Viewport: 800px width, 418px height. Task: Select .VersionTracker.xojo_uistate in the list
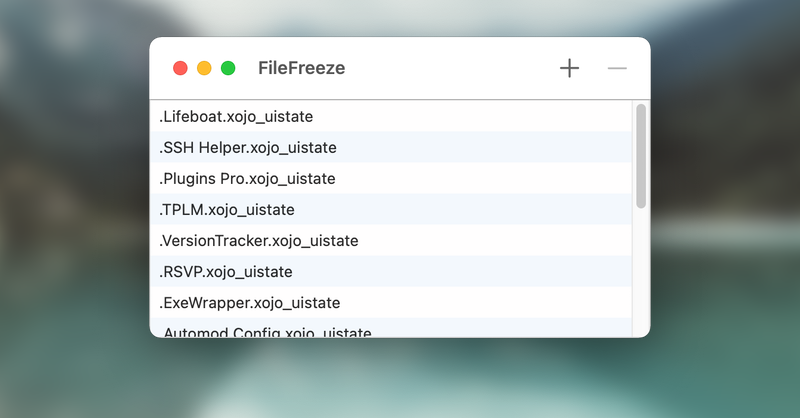pos(391,241)
